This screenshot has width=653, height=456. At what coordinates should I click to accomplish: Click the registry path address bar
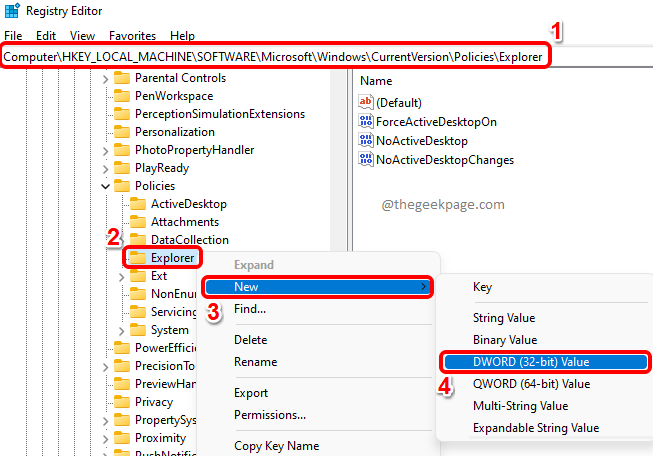pyautogui.click(x=274, y=57)
